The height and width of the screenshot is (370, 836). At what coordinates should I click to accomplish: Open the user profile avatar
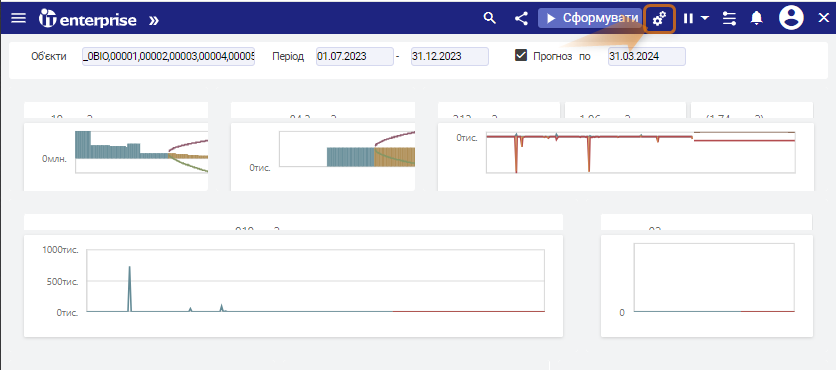tap(791, 18)
